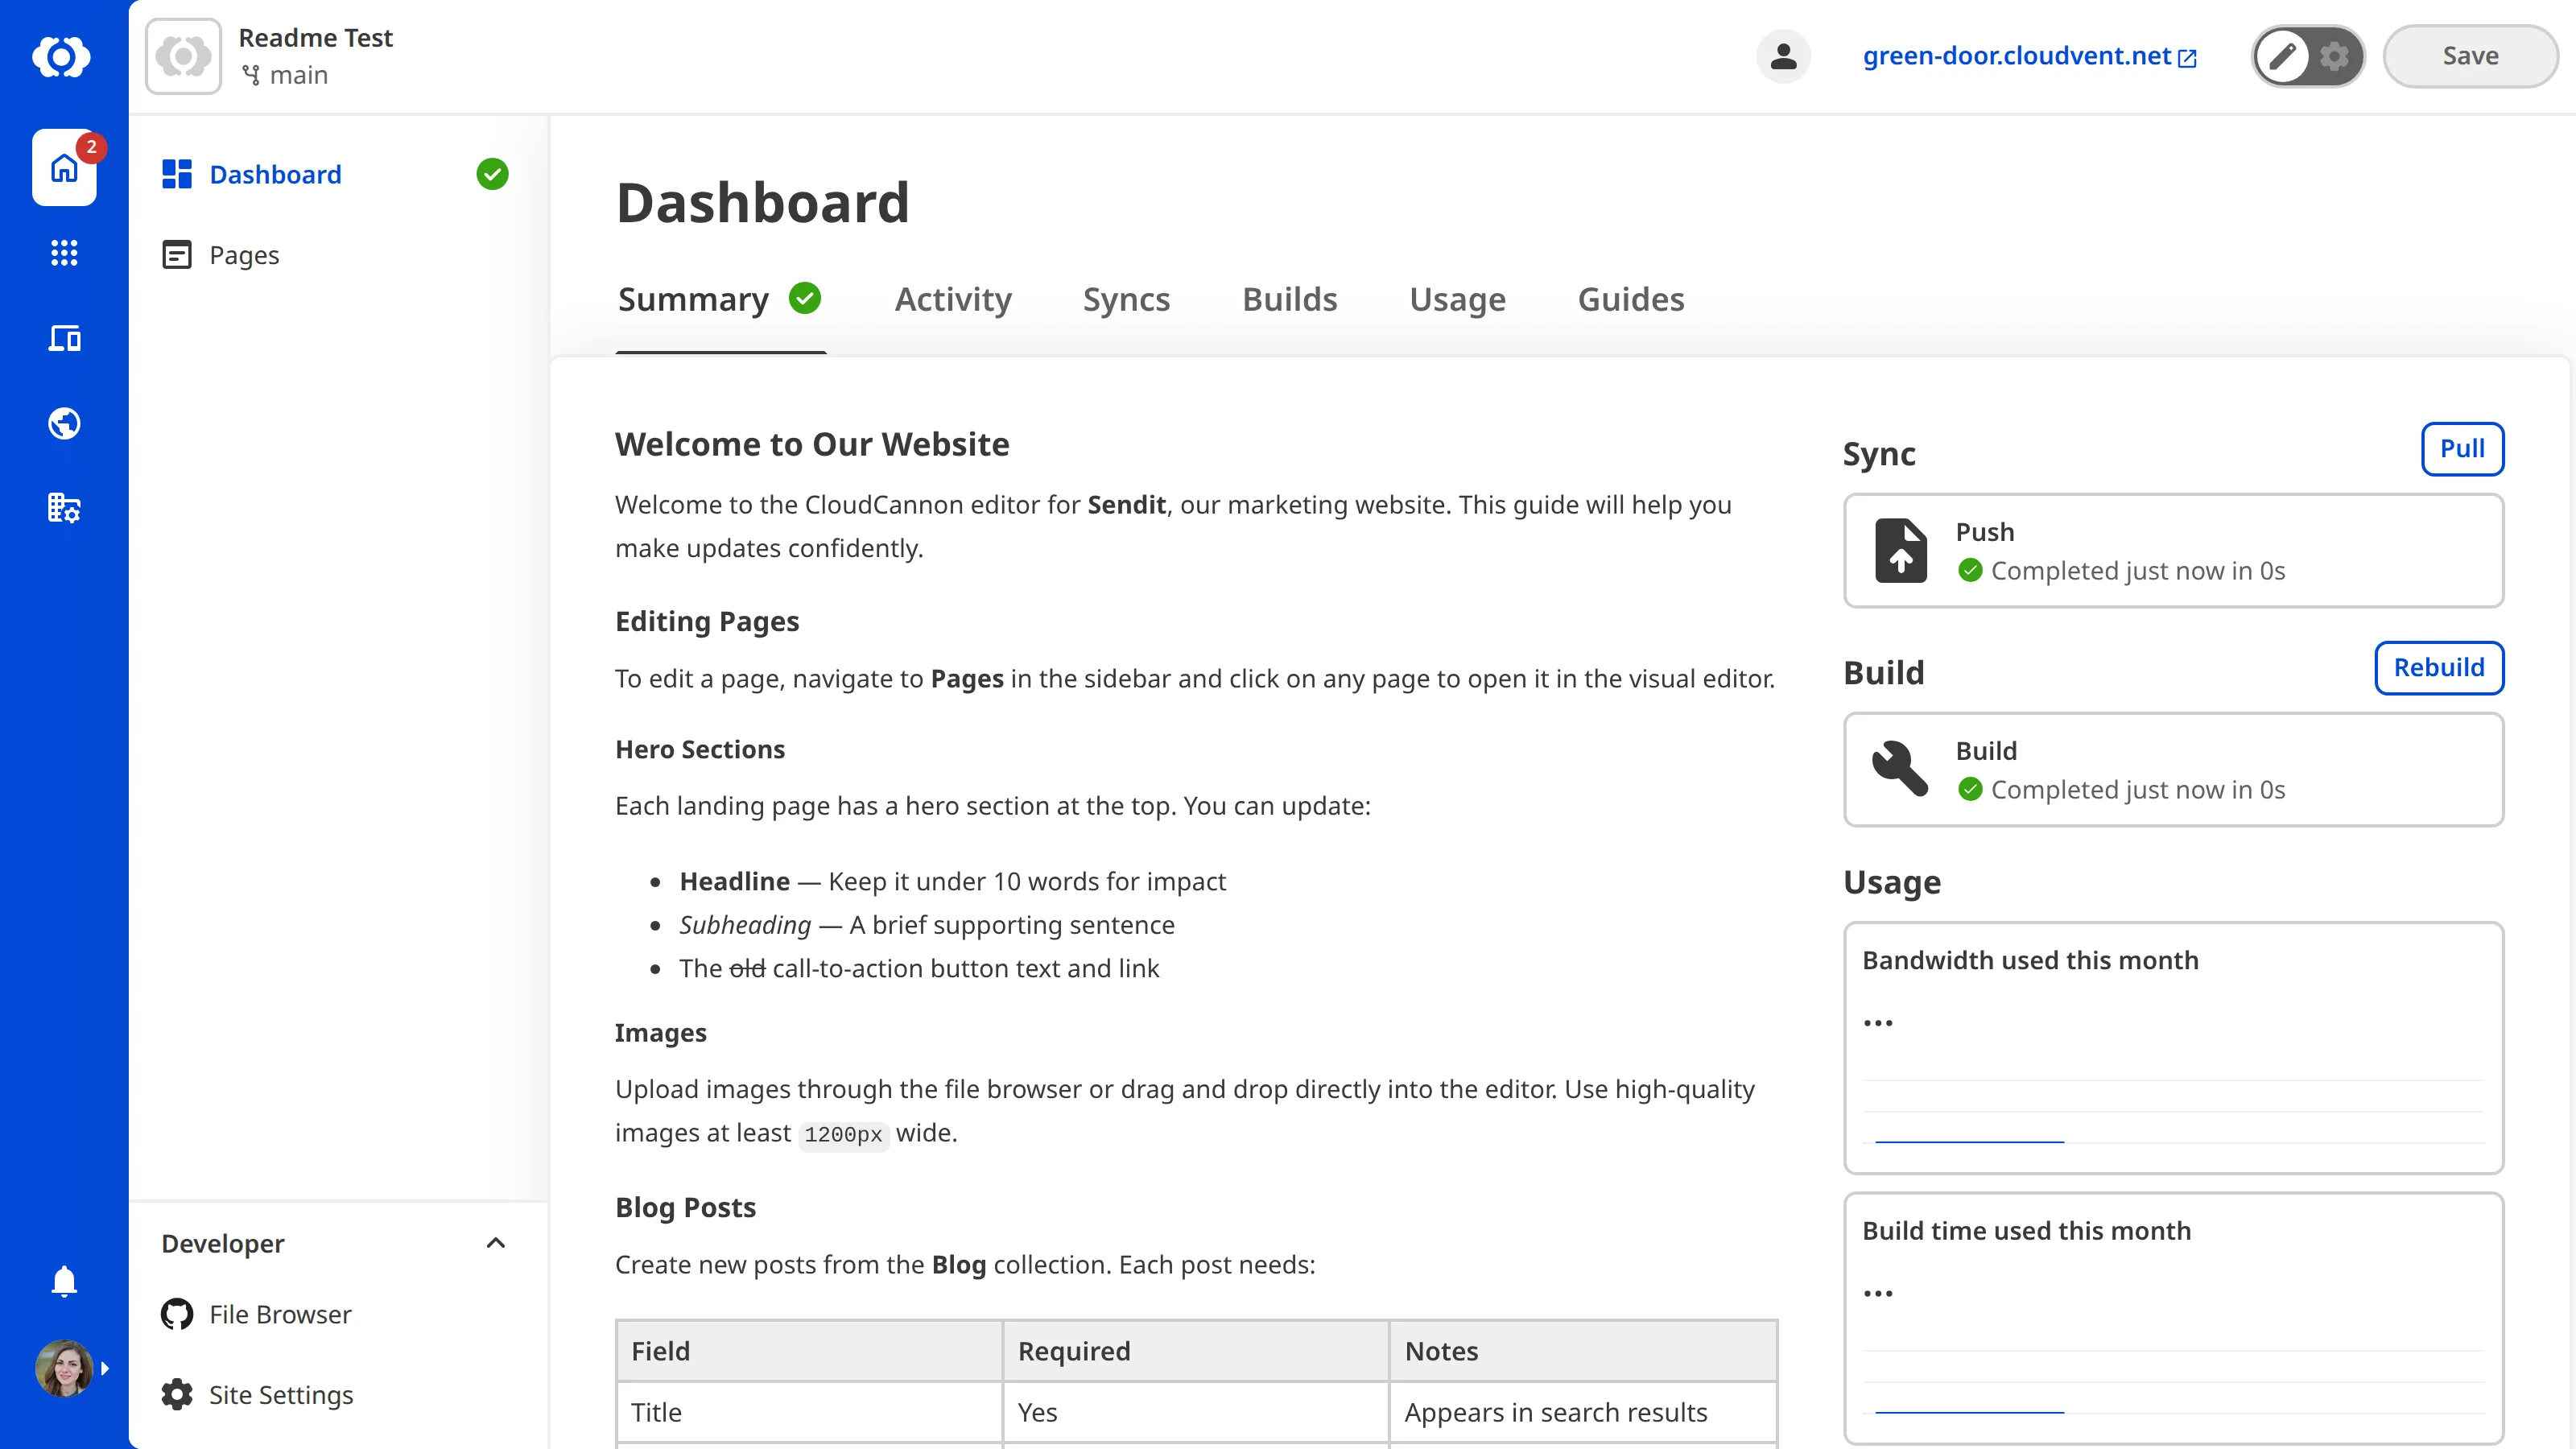Click the person icon next to site URL

coord(1784,56)
